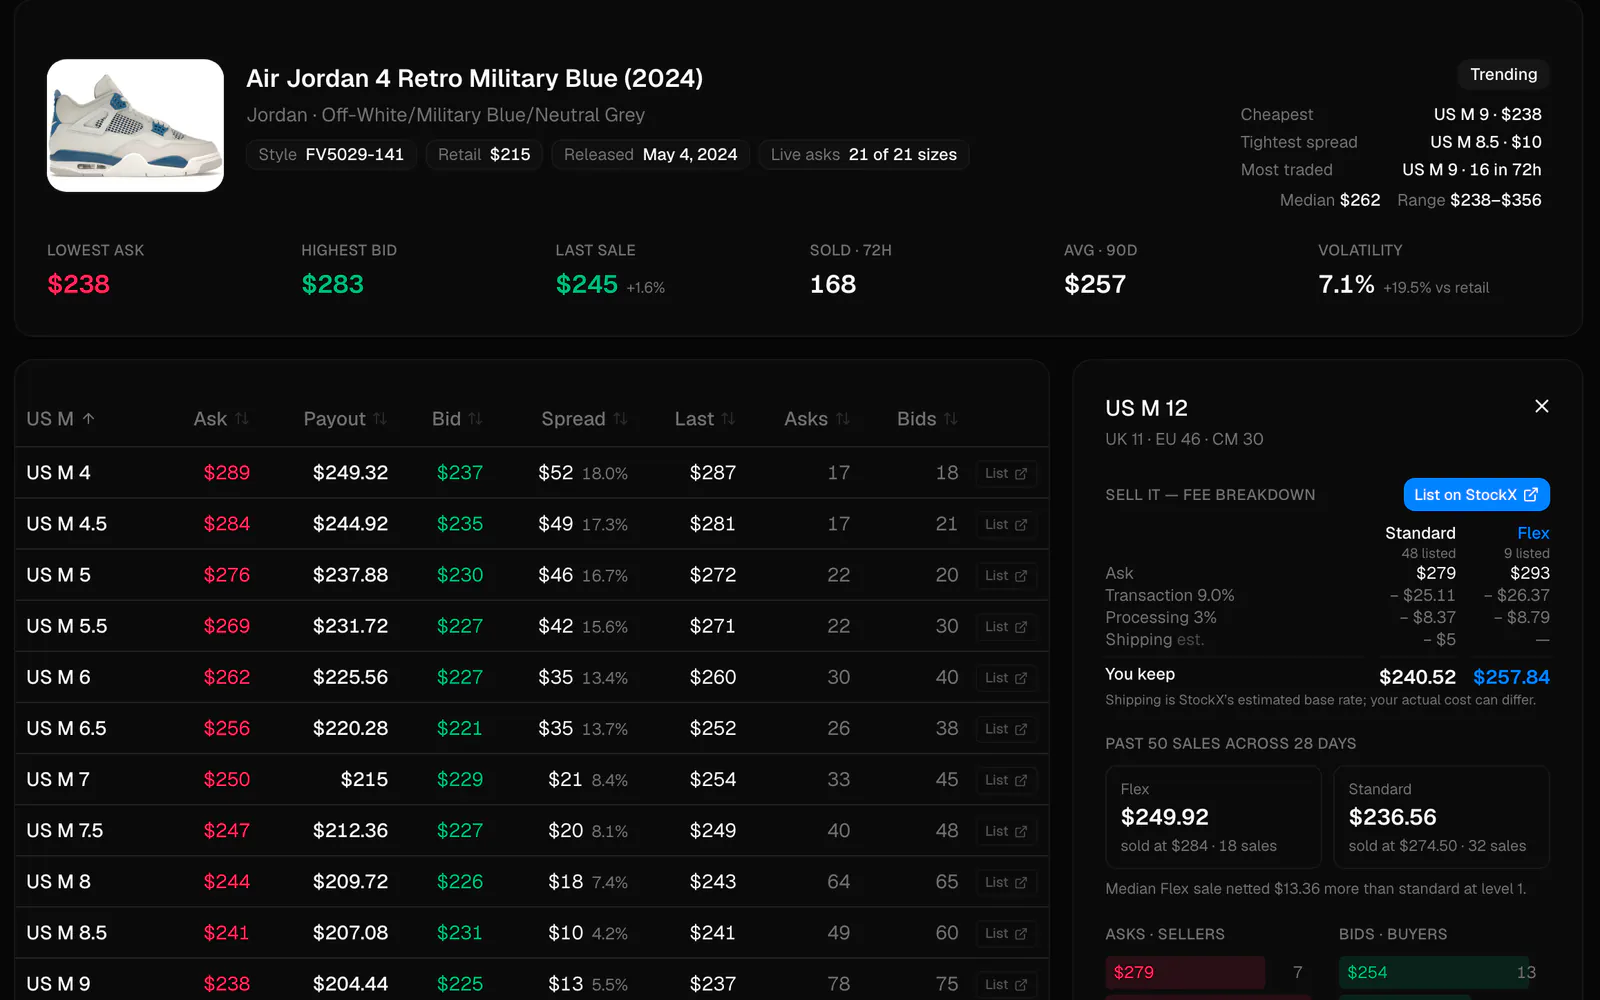Click the Last column sort icon
This screenshot has height=1000, width=1600.
click(x=728, y=419)
